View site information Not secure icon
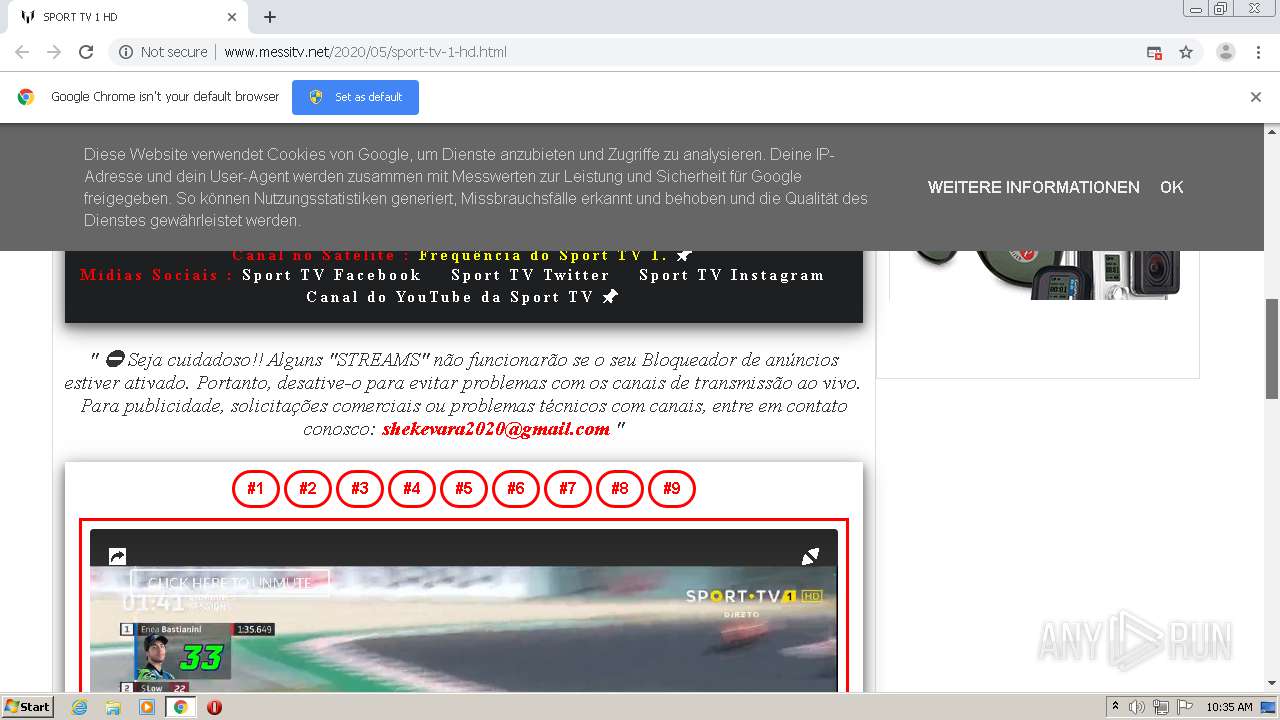This screenshot has width=1280, height=720. pos(126,52)
